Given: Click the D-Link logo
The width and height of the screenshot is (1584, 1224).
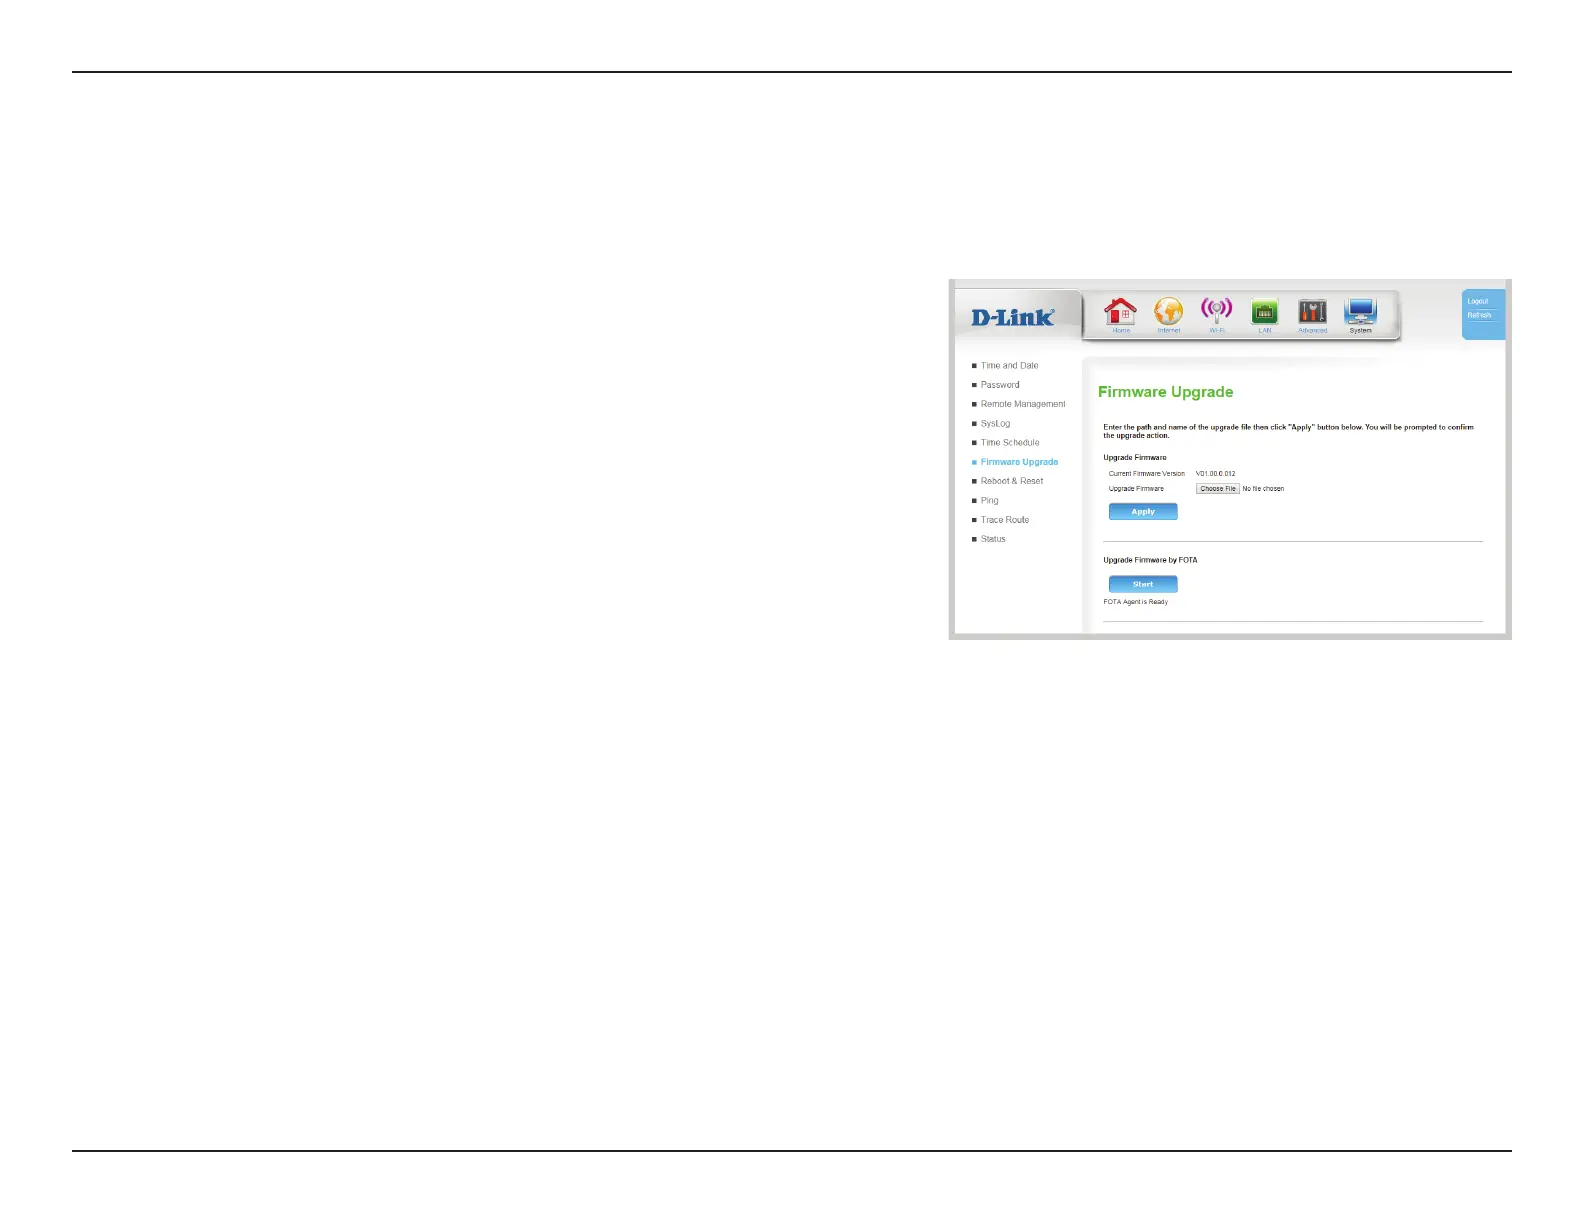Looking at the screenshot, I should click(x=1013, y=317).
